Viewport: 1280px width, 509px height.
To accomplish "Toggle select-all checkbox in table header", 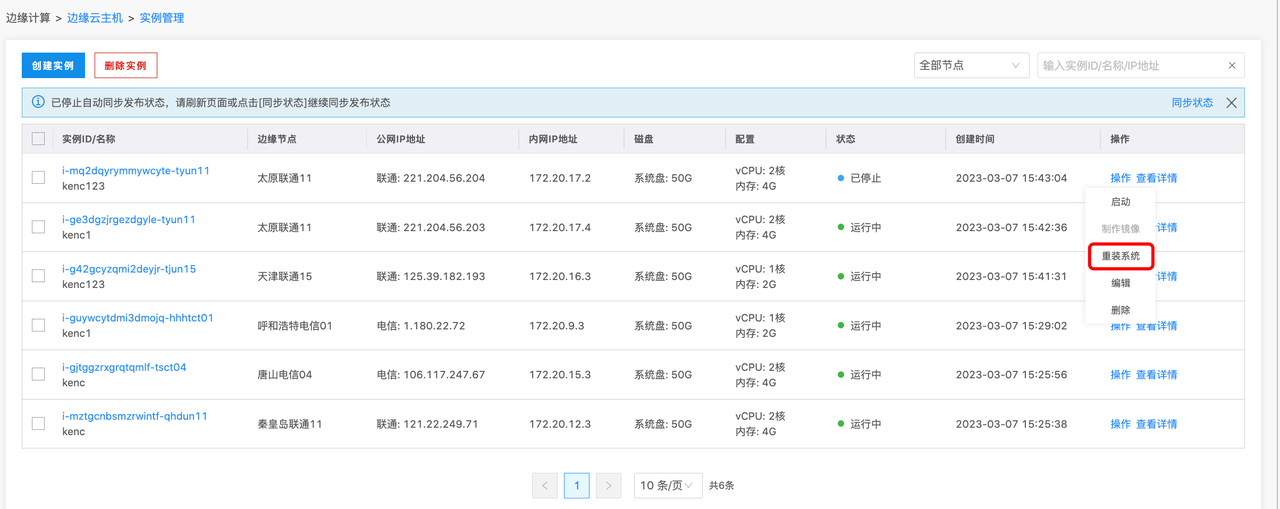I will [x=38, y=139].
